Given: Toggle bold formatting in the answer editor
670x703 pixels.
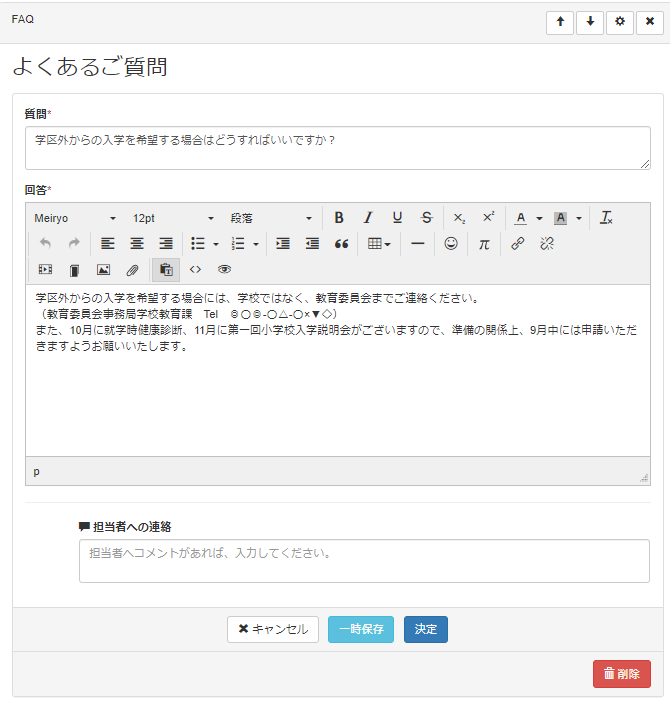Looking at the screenshot, I should 339,218.
